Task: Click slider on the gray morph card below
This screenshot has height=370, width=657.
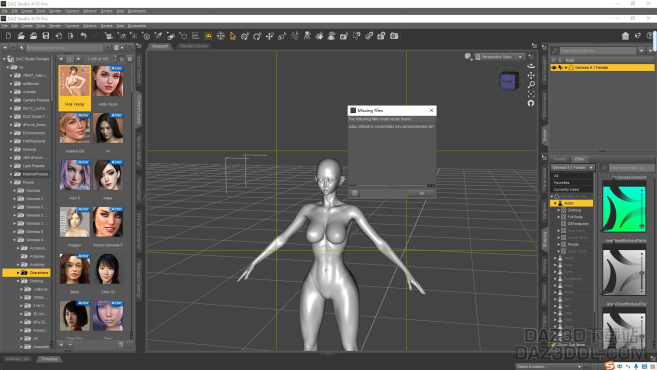Action: click(641, 272)
